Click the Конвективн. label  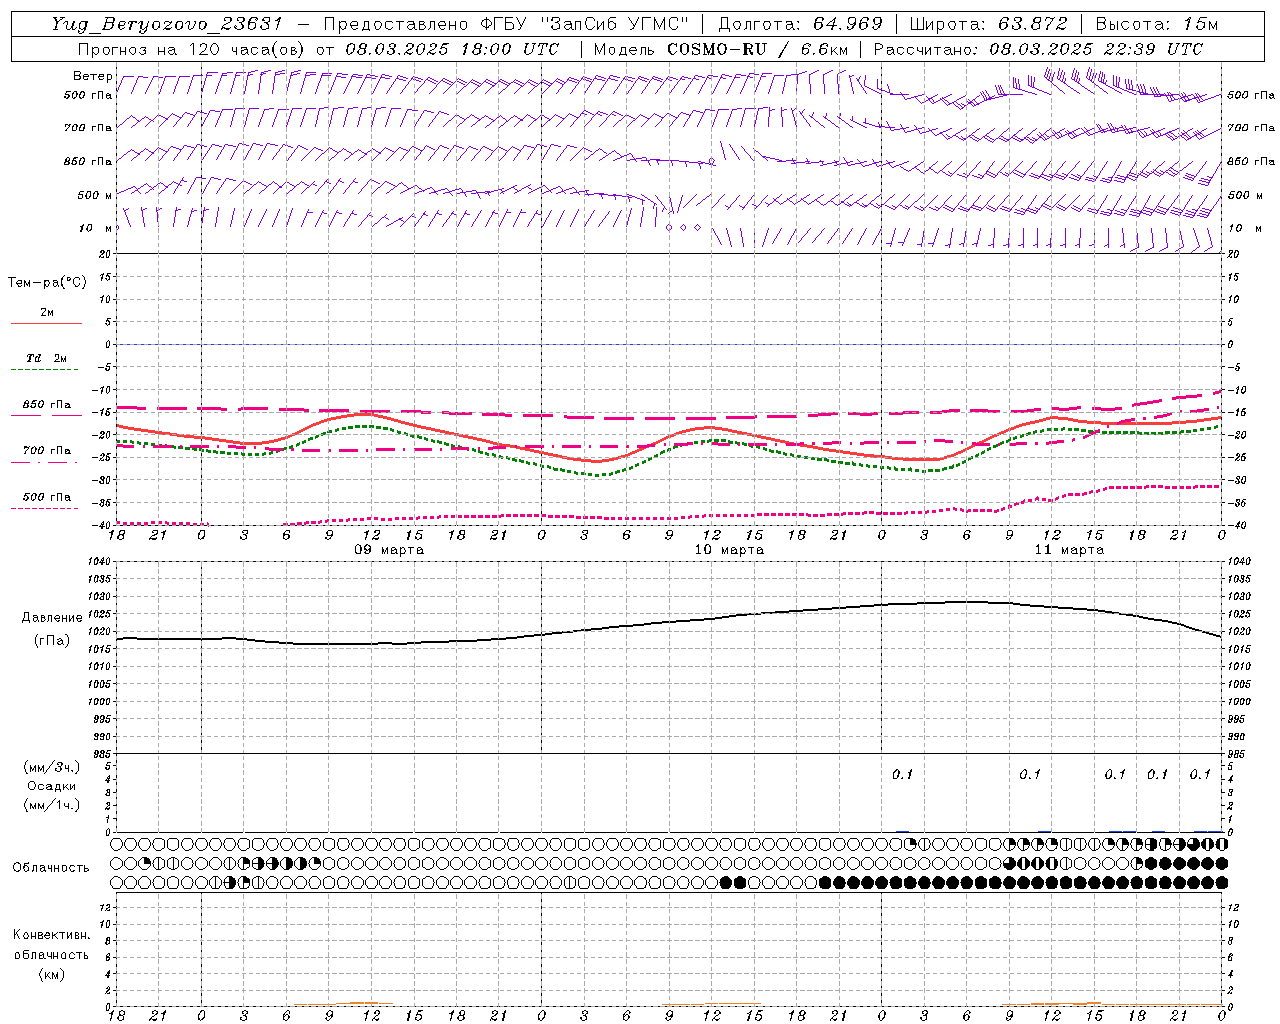pos(51,935)
